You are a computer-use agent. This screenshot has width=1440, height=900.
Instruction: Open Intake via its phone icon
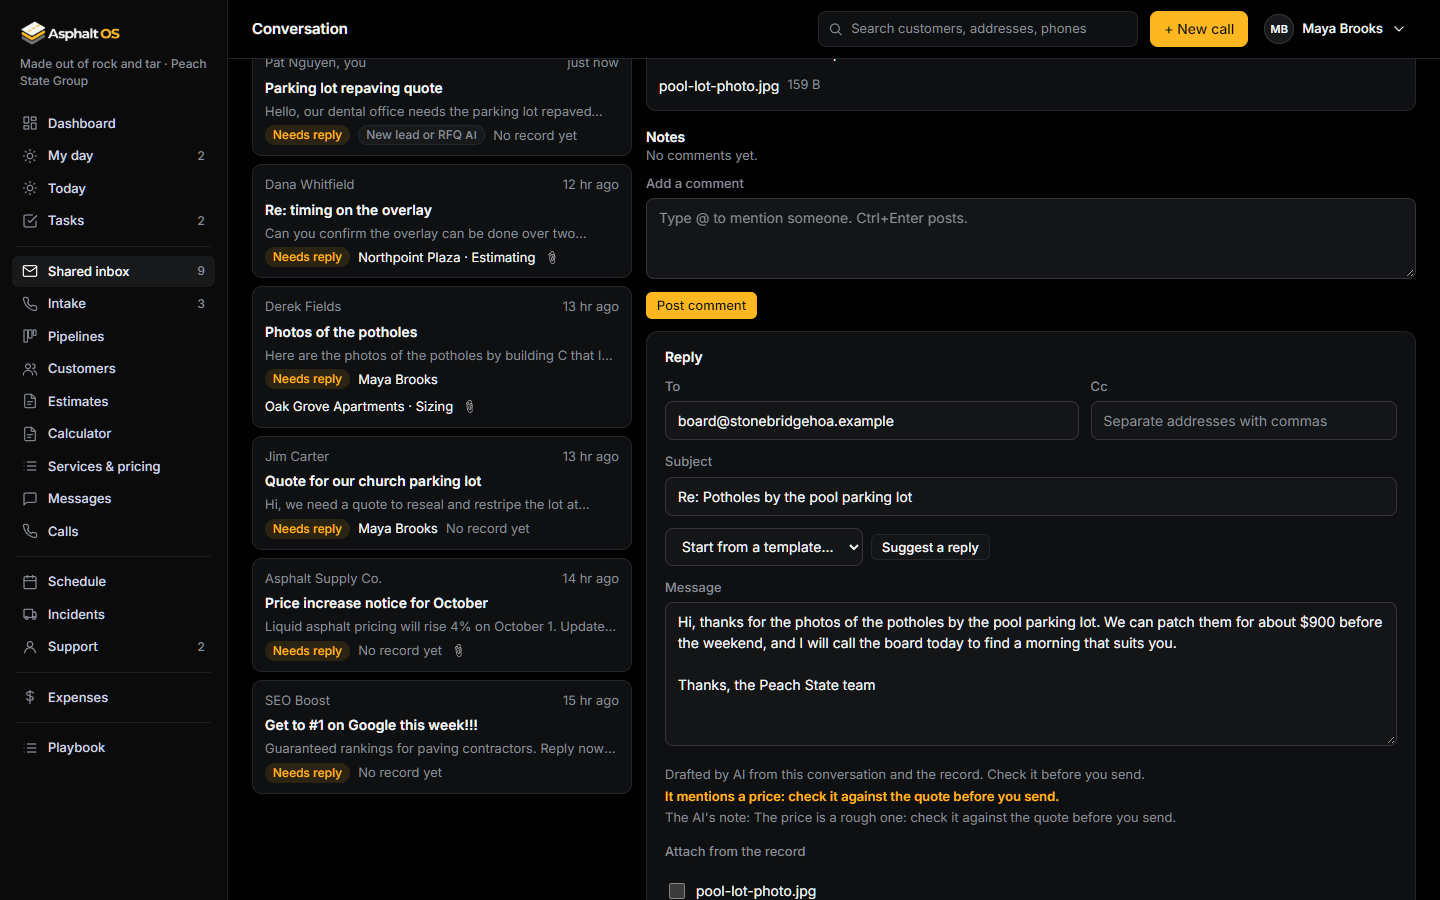30,304
